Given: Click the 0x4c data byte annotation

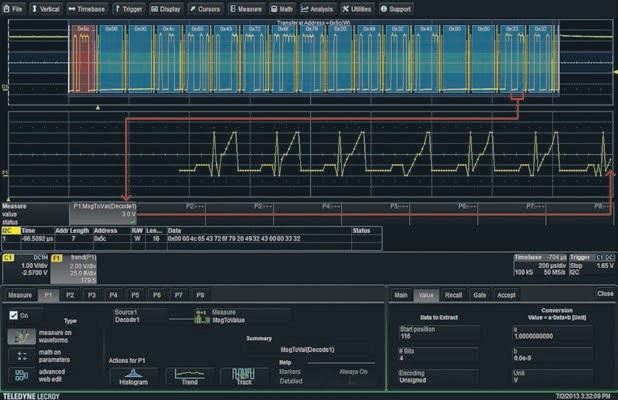Looking at the screenshot, I should click(x=168, y=29).
